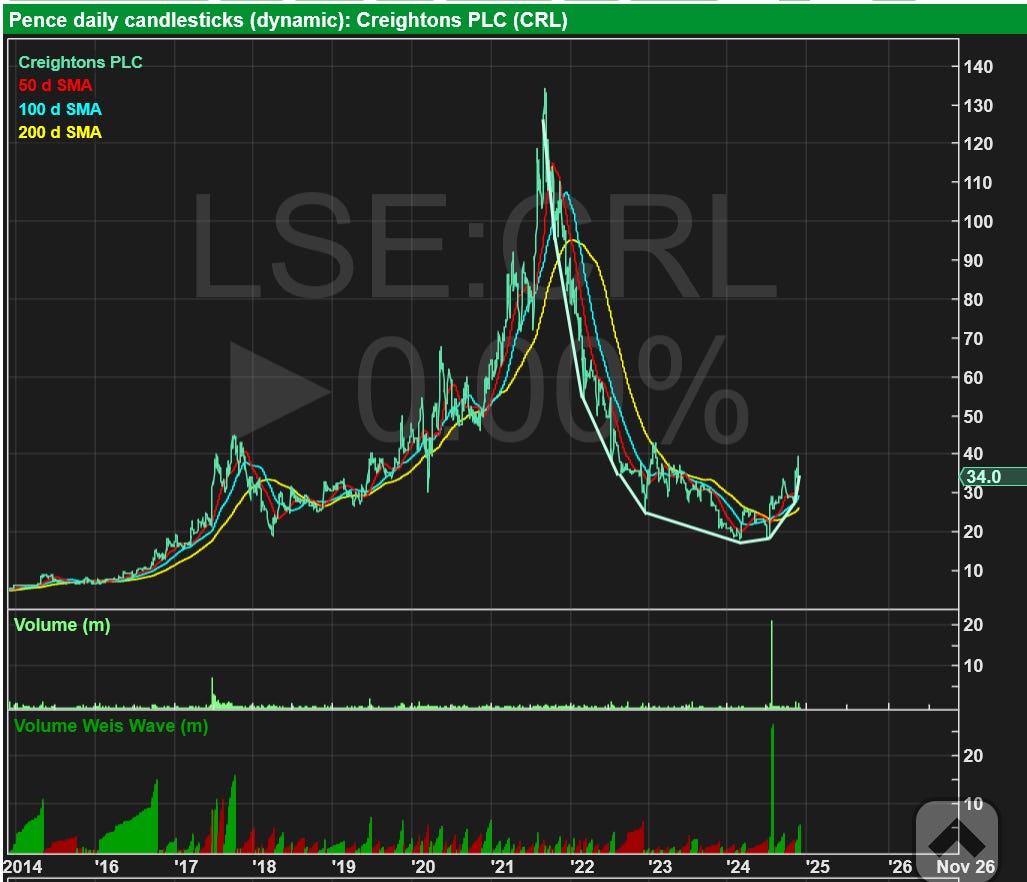The image size is (1027, 882).
Task: Click the '19 year label
Action: tap(344, 866)
